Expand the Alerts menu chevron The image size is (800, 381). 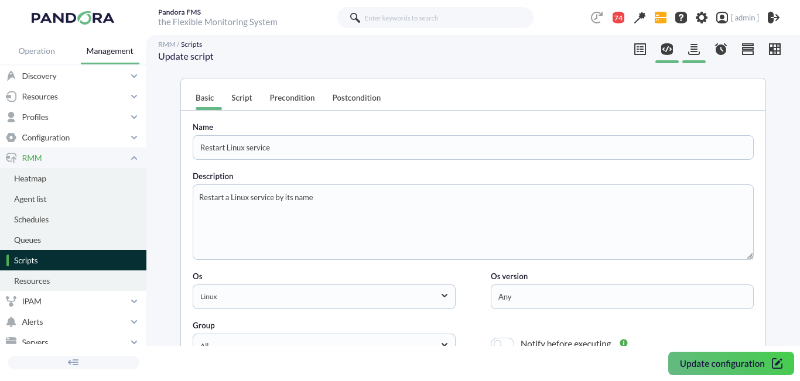(134, 322)
